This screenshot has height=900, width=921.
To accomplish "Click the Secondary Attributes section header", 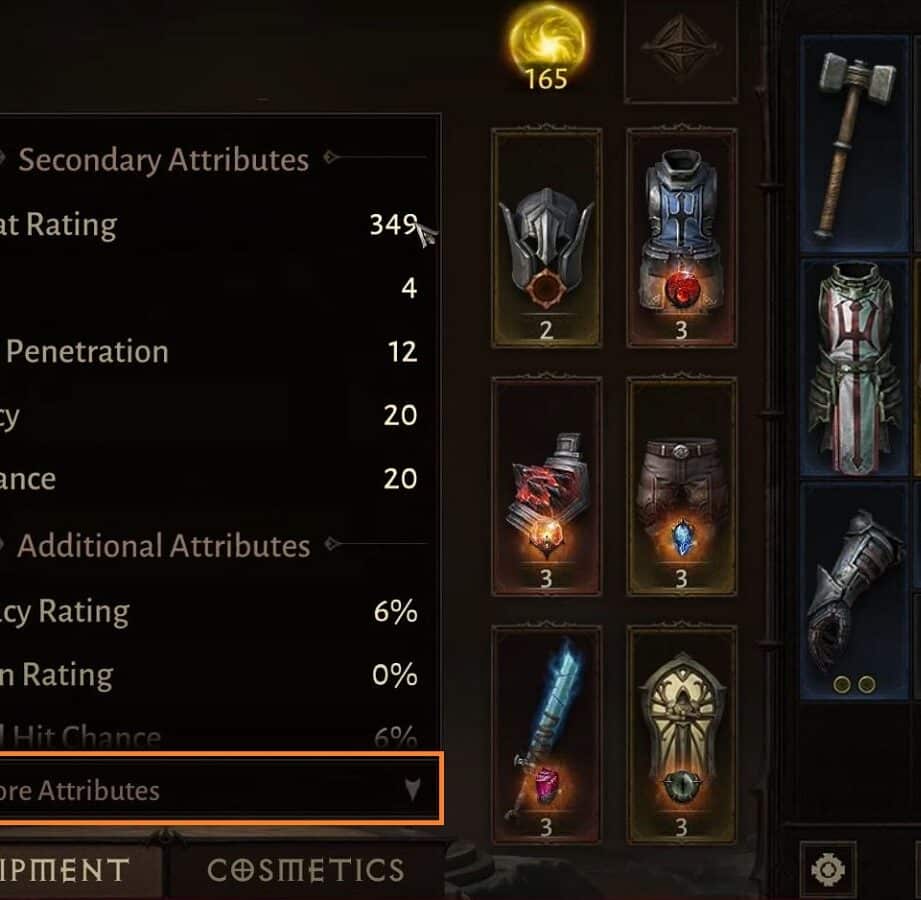I will click(x=163, y=160).
